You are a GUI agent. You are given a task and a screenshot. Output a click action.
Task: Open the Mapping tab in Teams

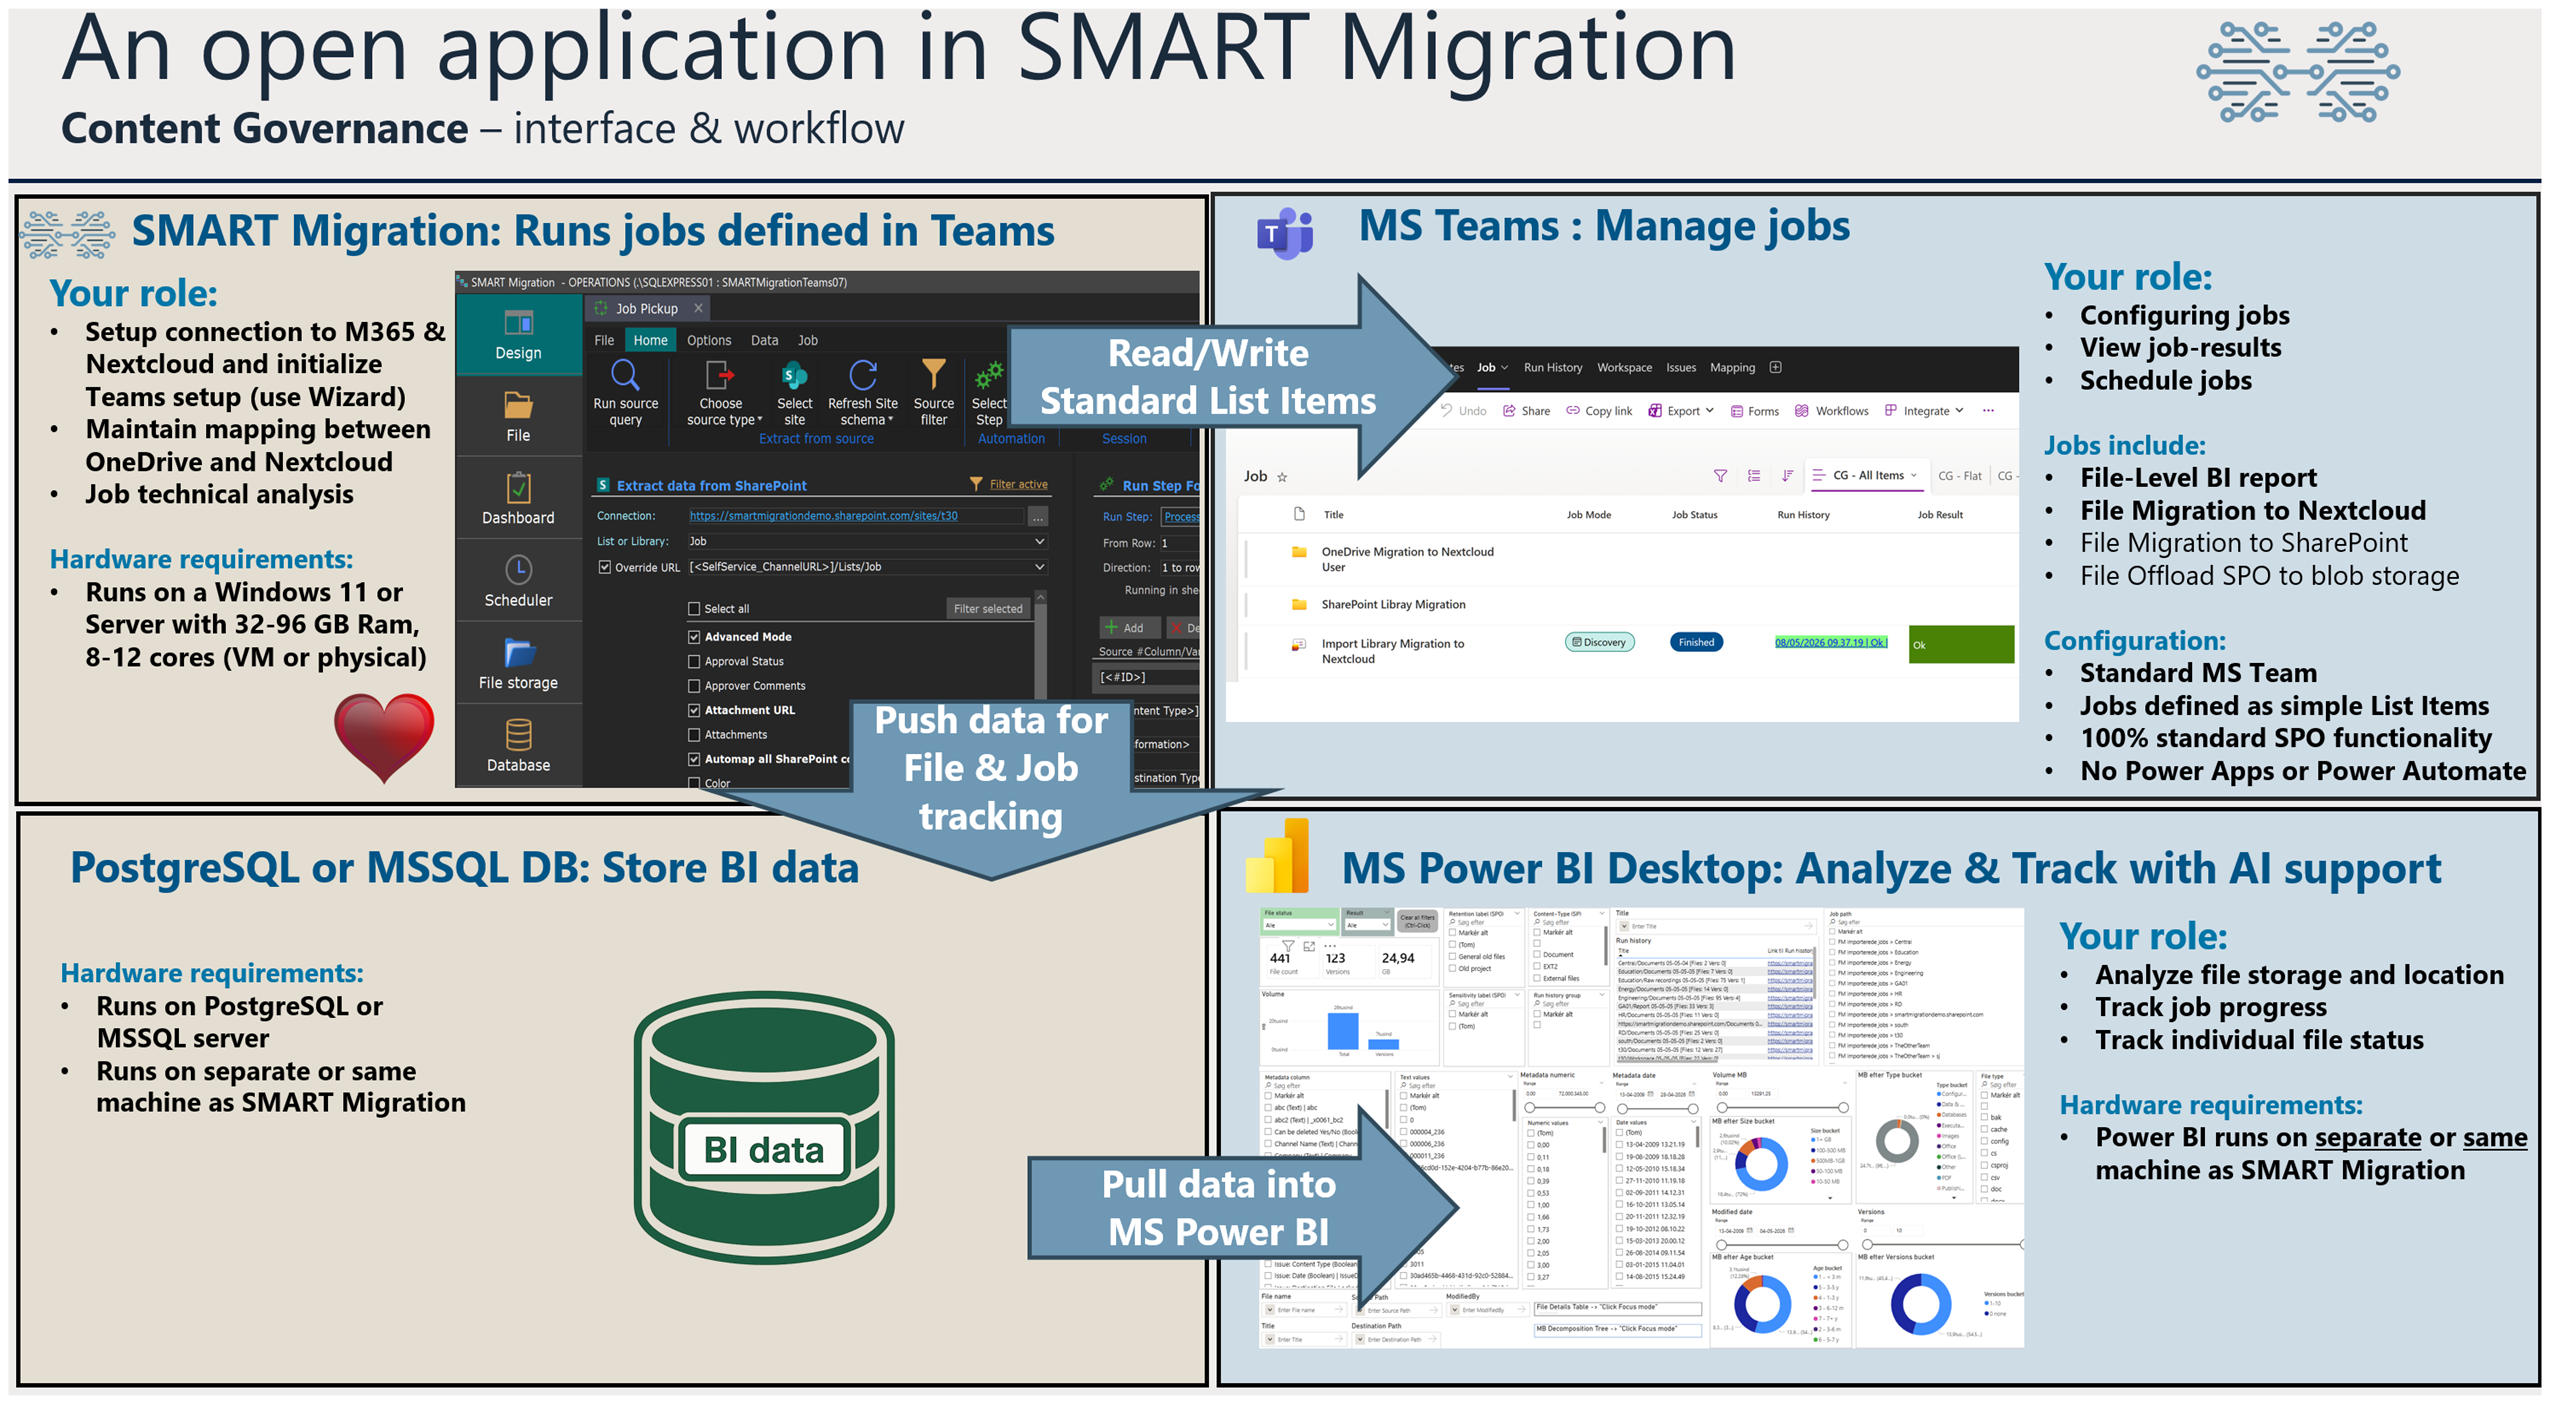click(1732, 367)
